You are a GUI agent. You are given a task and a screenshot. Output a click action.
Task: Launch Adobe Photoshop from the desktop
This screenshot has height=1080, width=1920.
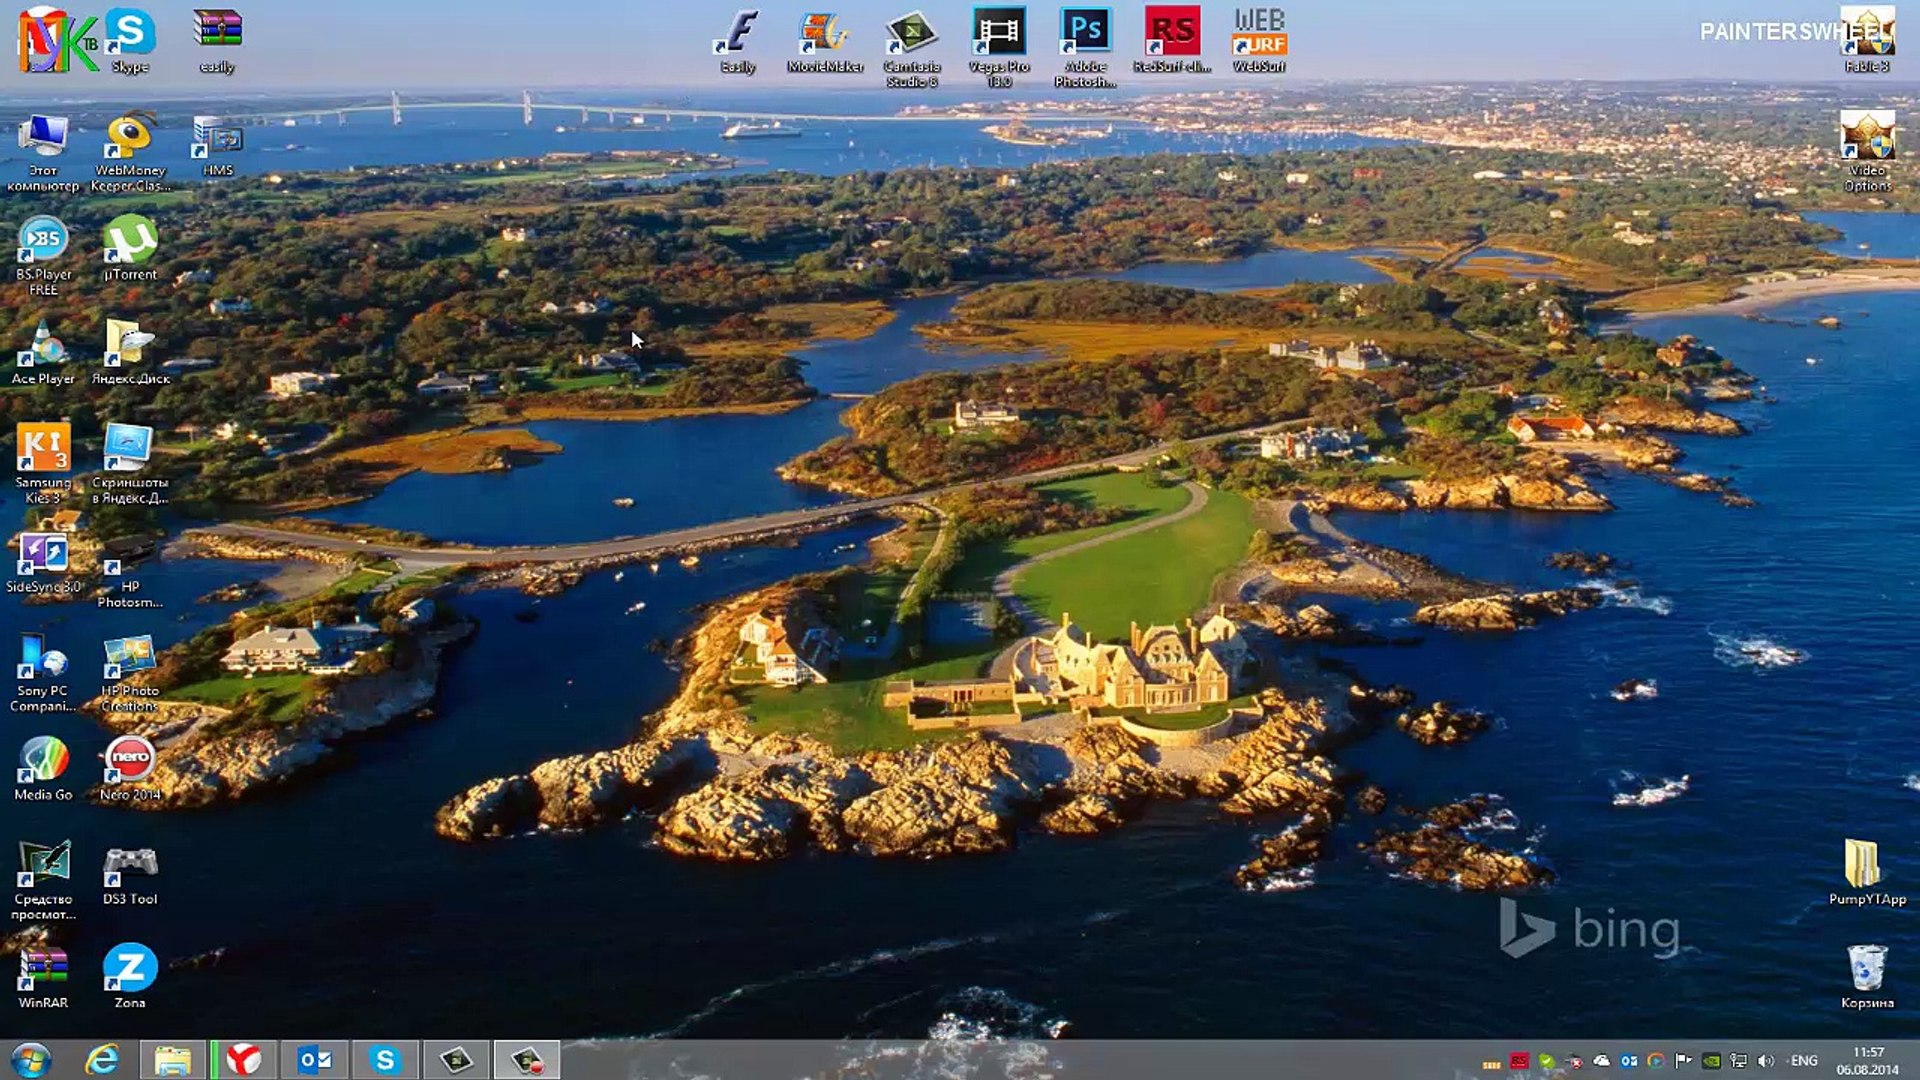click(1085, 47)
